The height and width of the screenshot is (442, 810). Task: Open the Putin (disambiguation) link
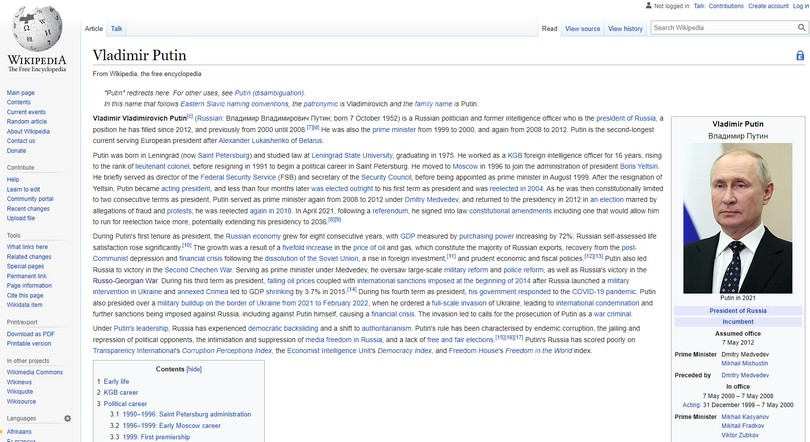(x=270, y=92)
